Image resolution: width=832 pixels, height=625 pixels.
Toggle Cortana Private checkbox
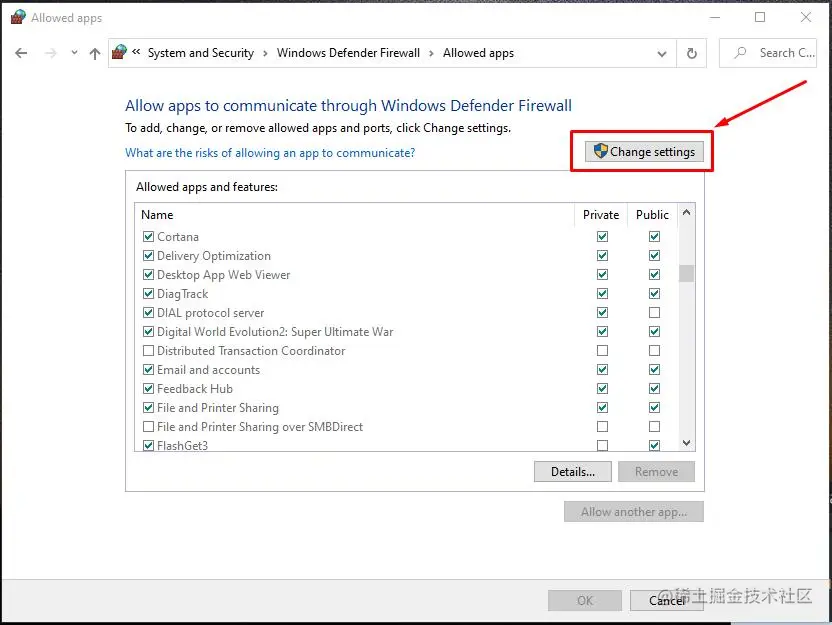coord(602,237)
